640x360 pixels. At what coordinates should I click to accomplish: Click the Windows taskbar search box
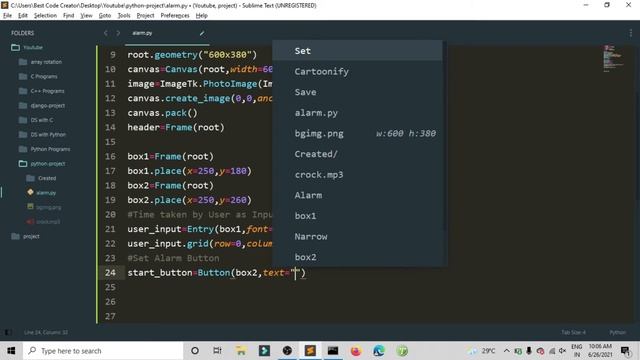(x=103, y=351)
